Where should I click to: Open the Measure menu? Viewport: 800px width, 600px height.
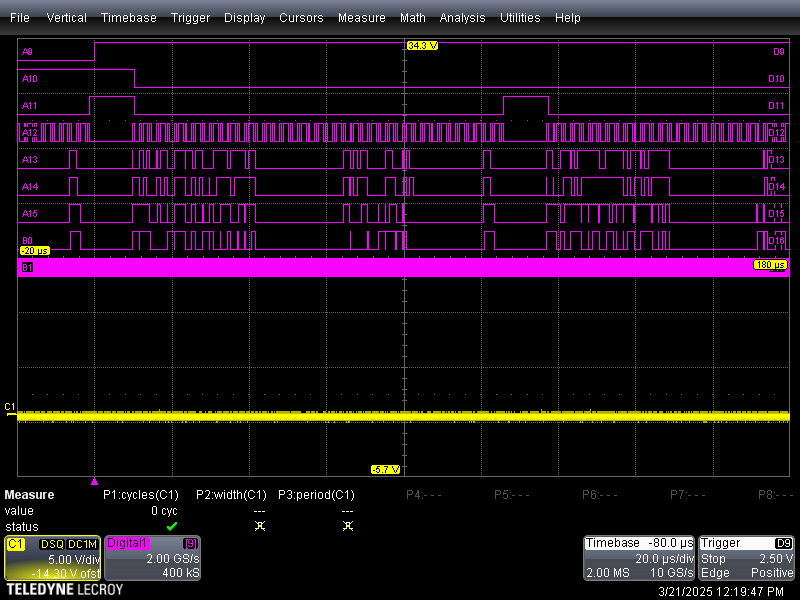[x=361, y=17]
